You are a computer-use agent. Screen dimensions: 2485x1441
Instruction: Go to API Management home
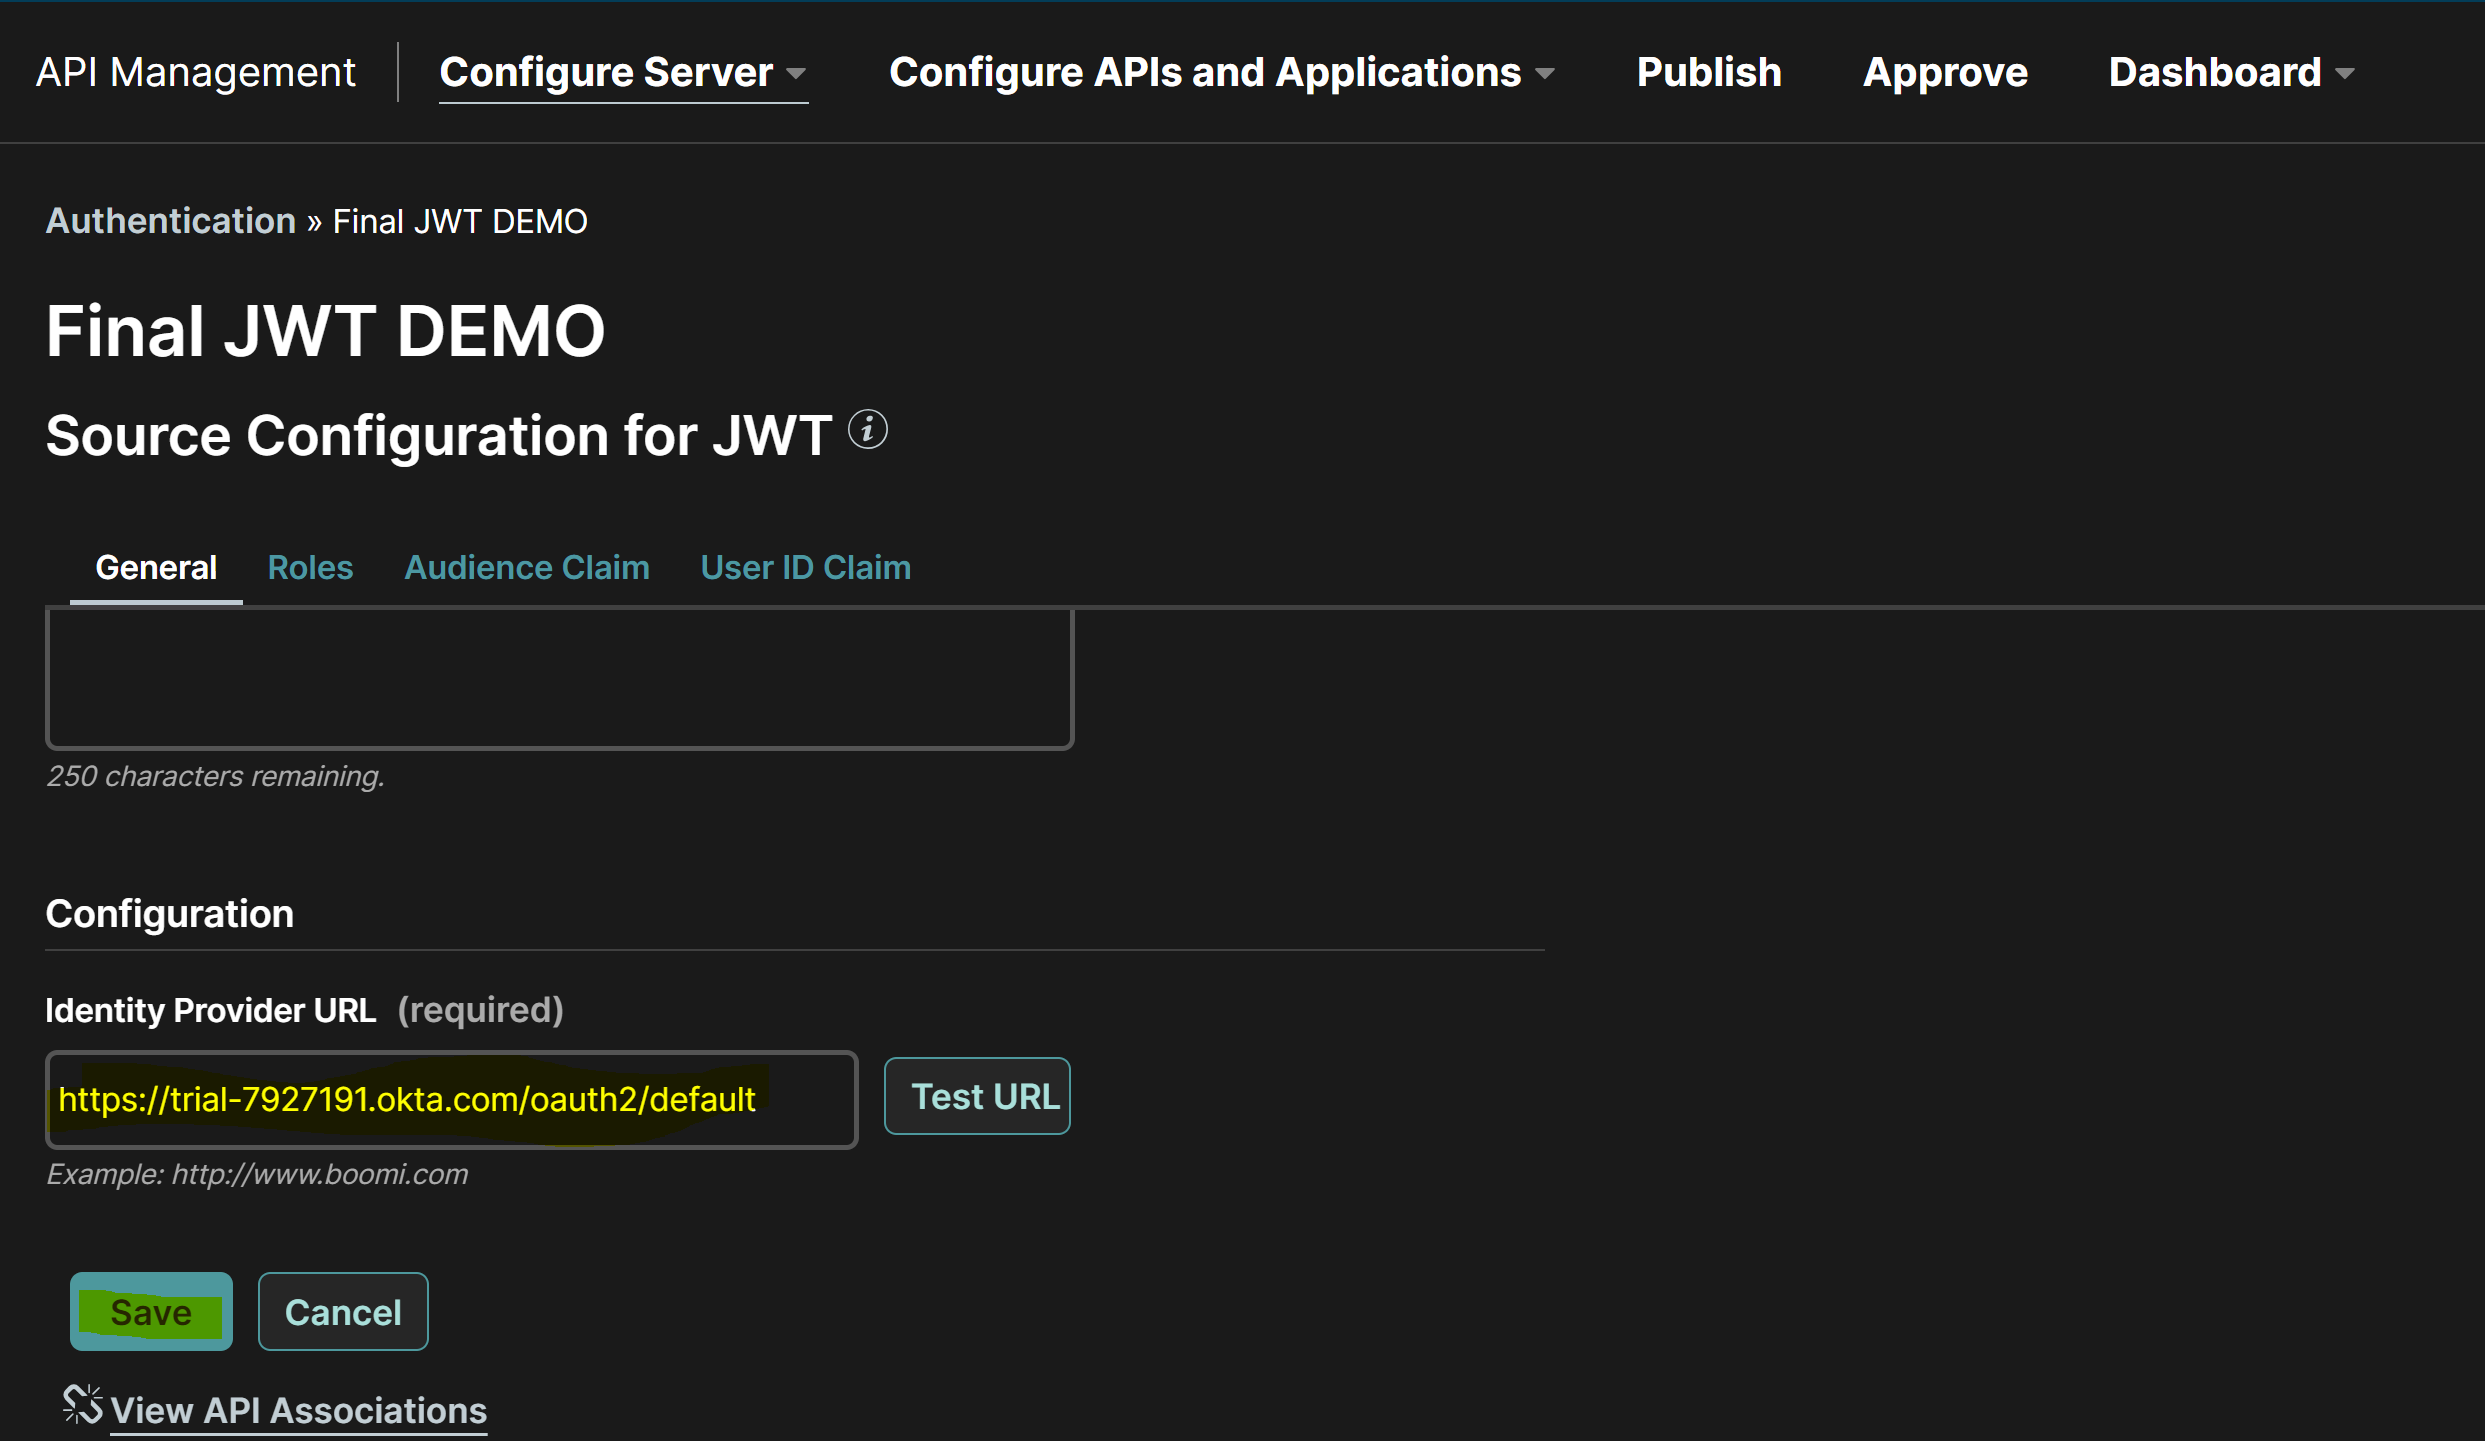[195, 71]
